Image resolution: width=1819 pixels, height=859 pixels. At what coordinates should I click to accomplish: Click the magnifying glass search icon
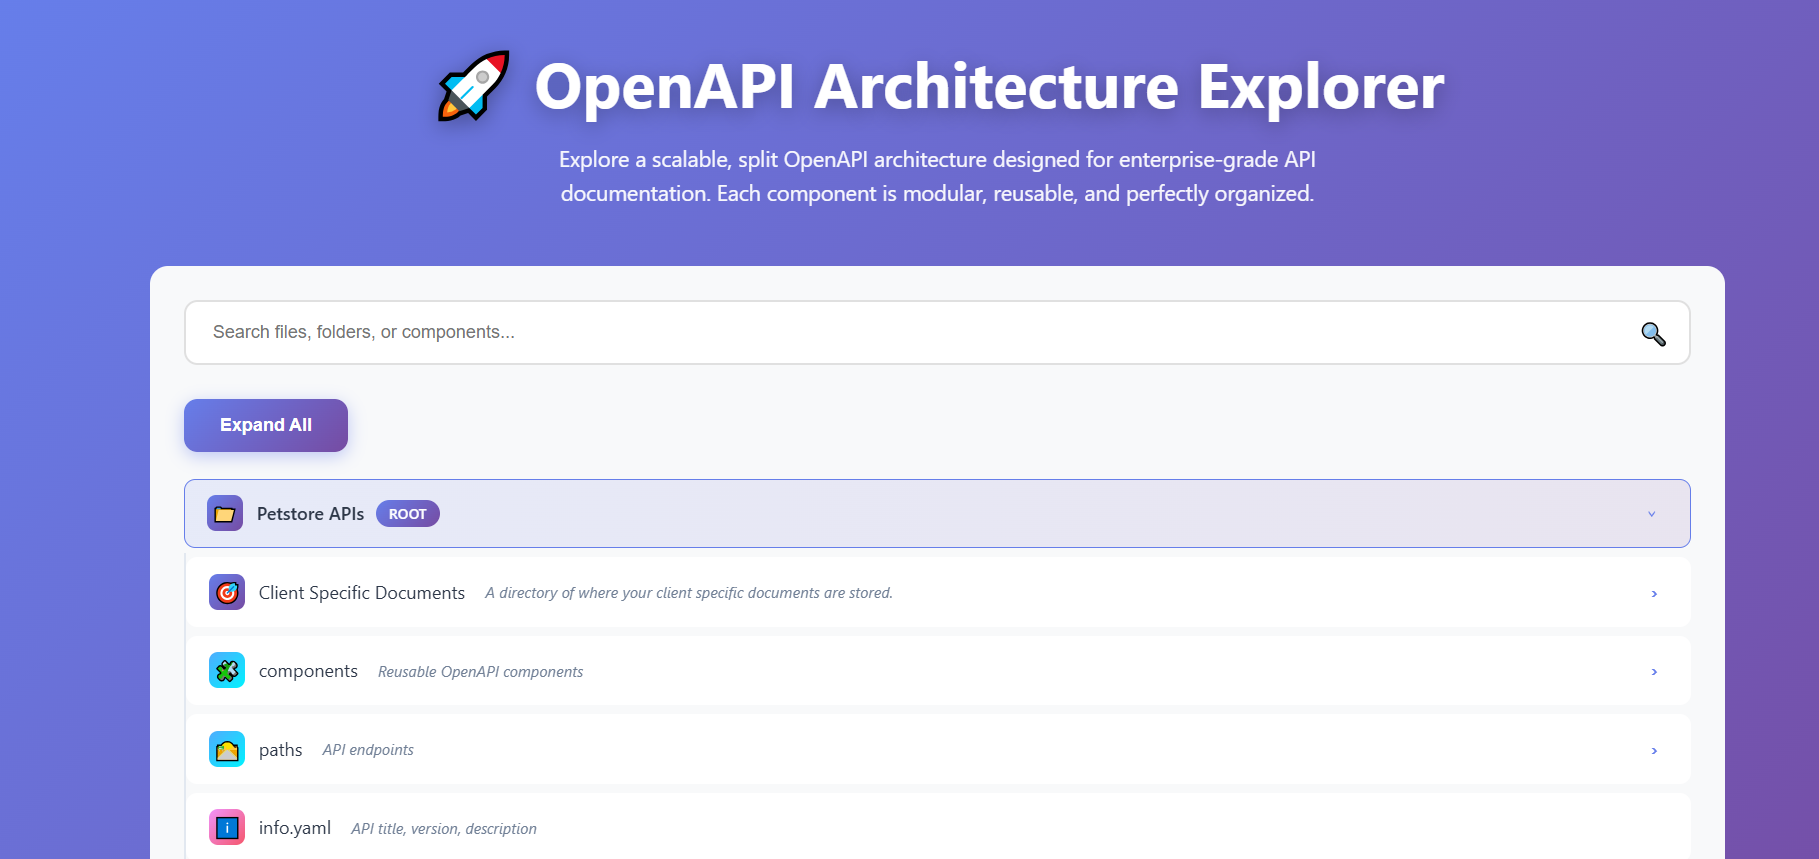click(1653, 333)
